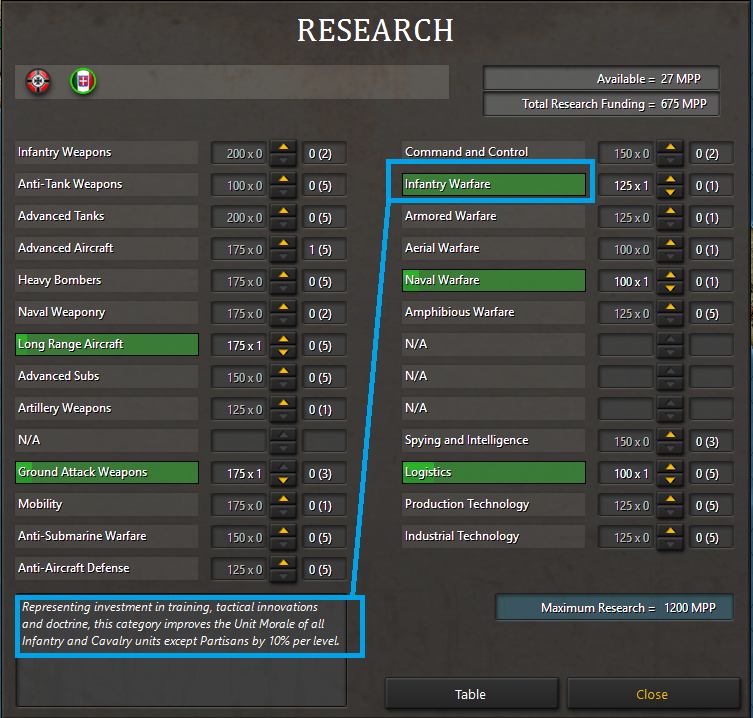753x718 pixels.
Task: Increase Command and Control research with up arrow
Action: click(670, 147)
